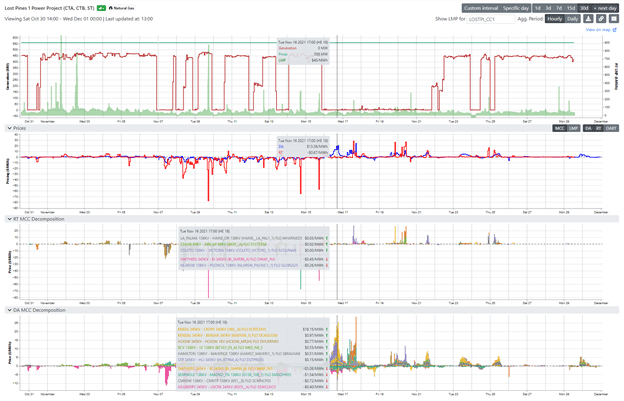The image size is (624, 401).
Task: Click the download data icon button
Action: tap(588, 19)
